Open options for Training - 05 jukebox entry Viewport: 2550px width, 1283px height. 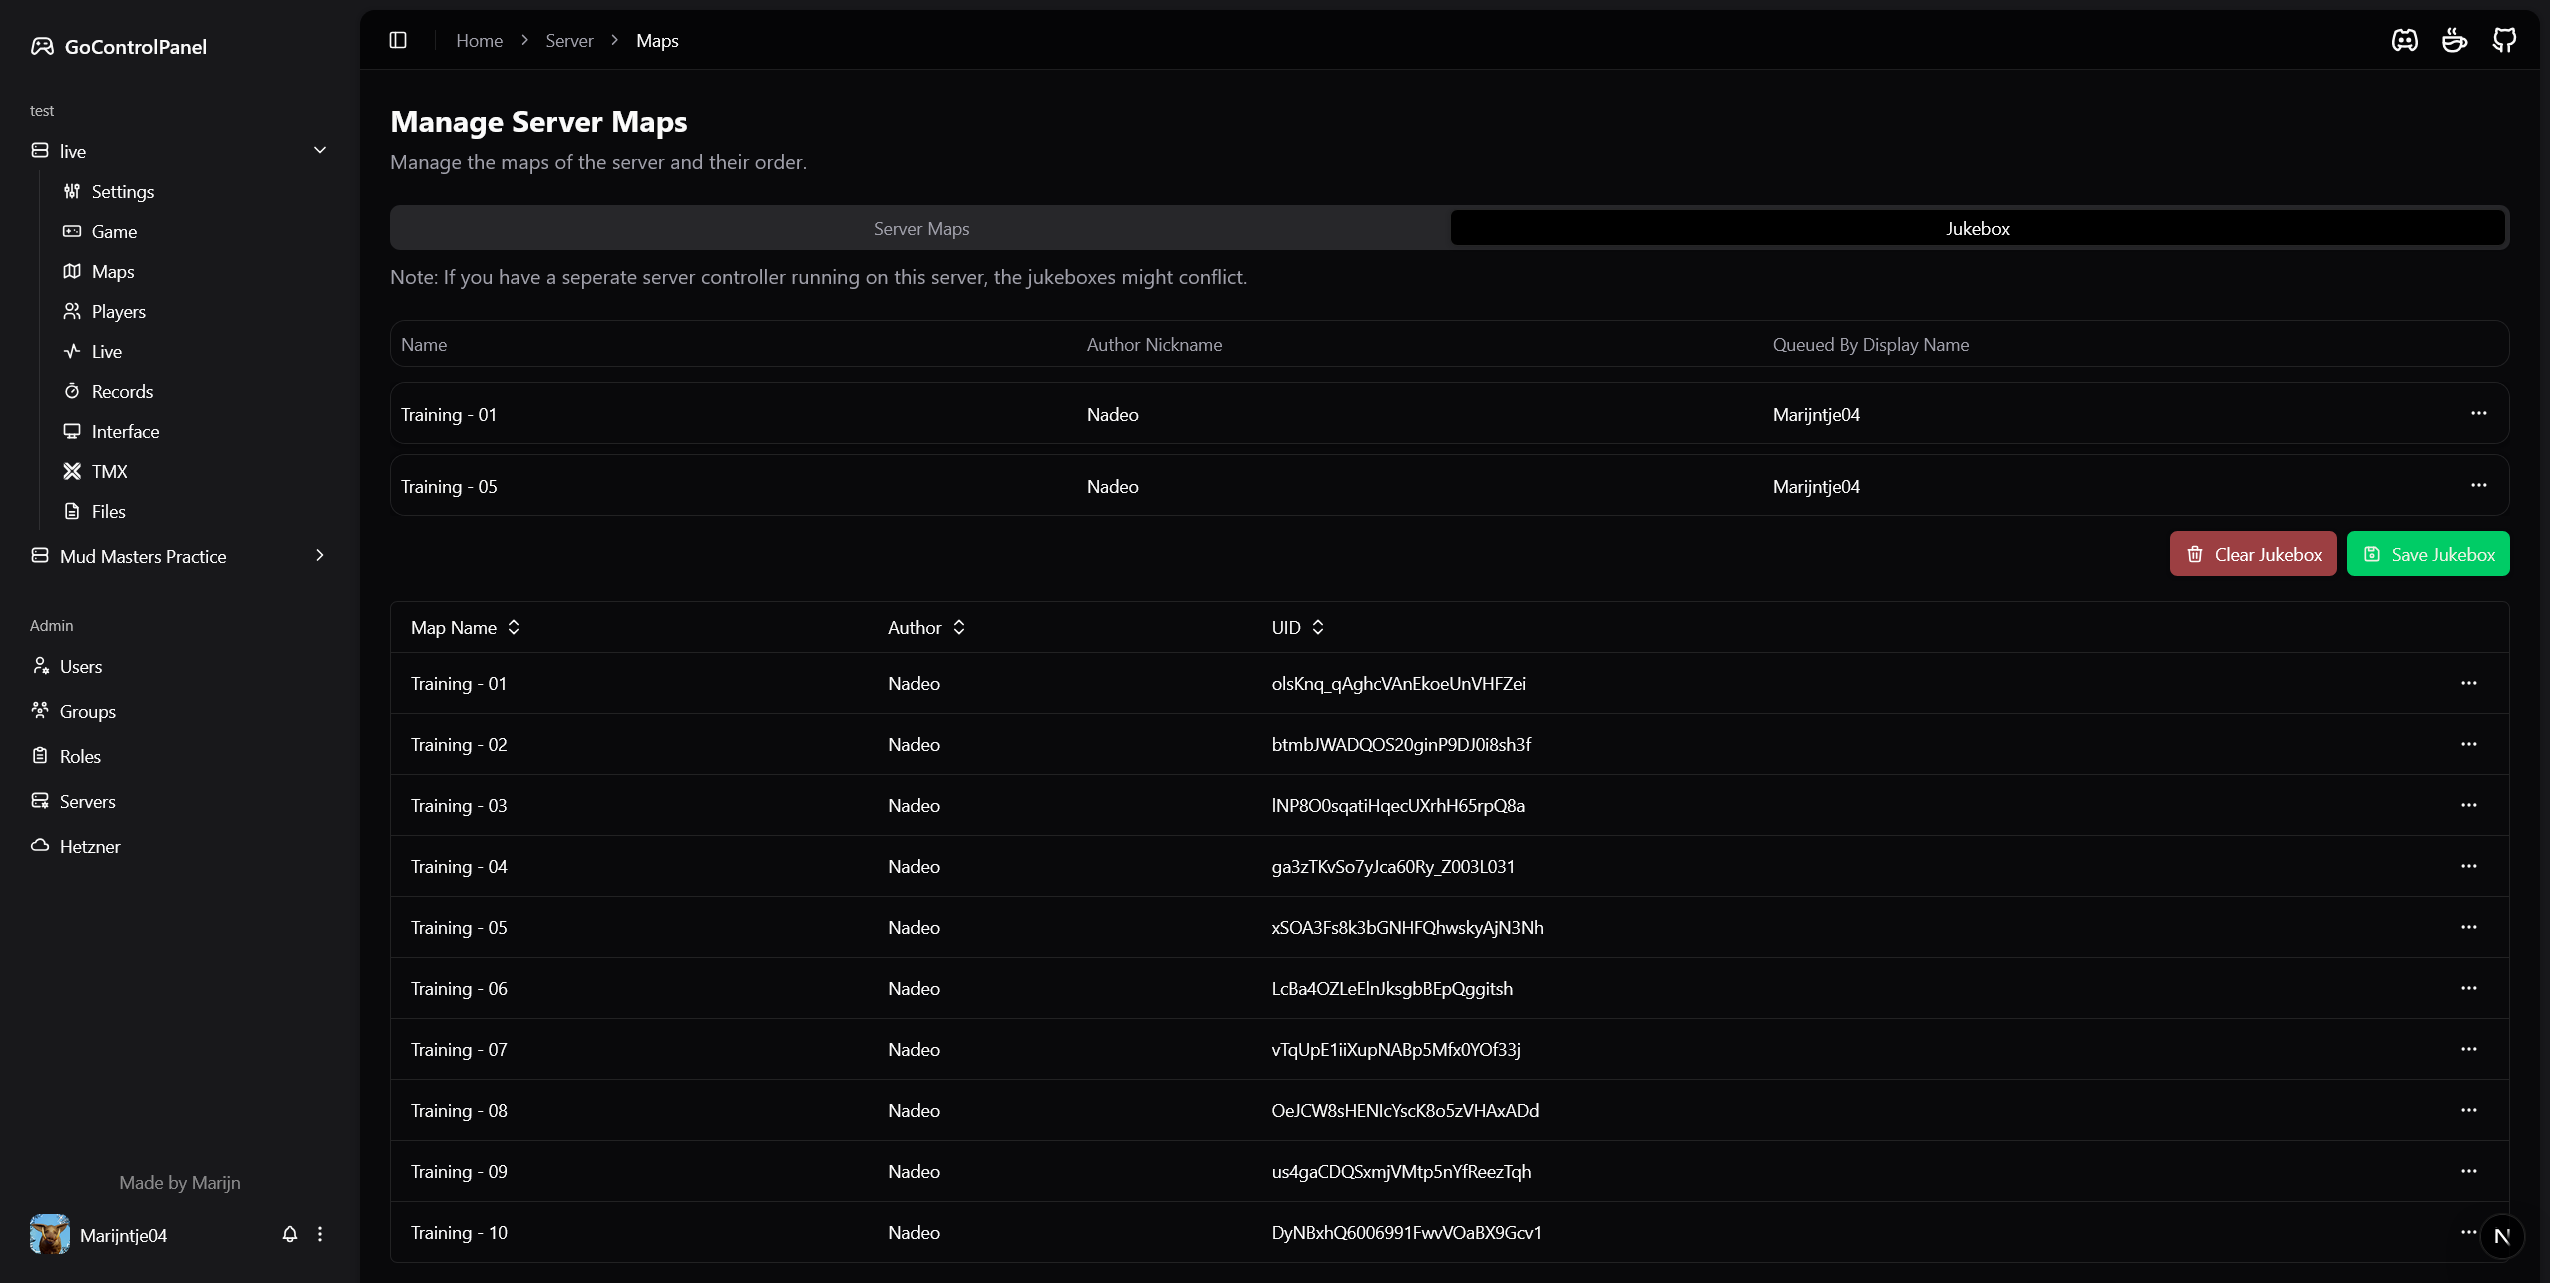(2478, 486)
